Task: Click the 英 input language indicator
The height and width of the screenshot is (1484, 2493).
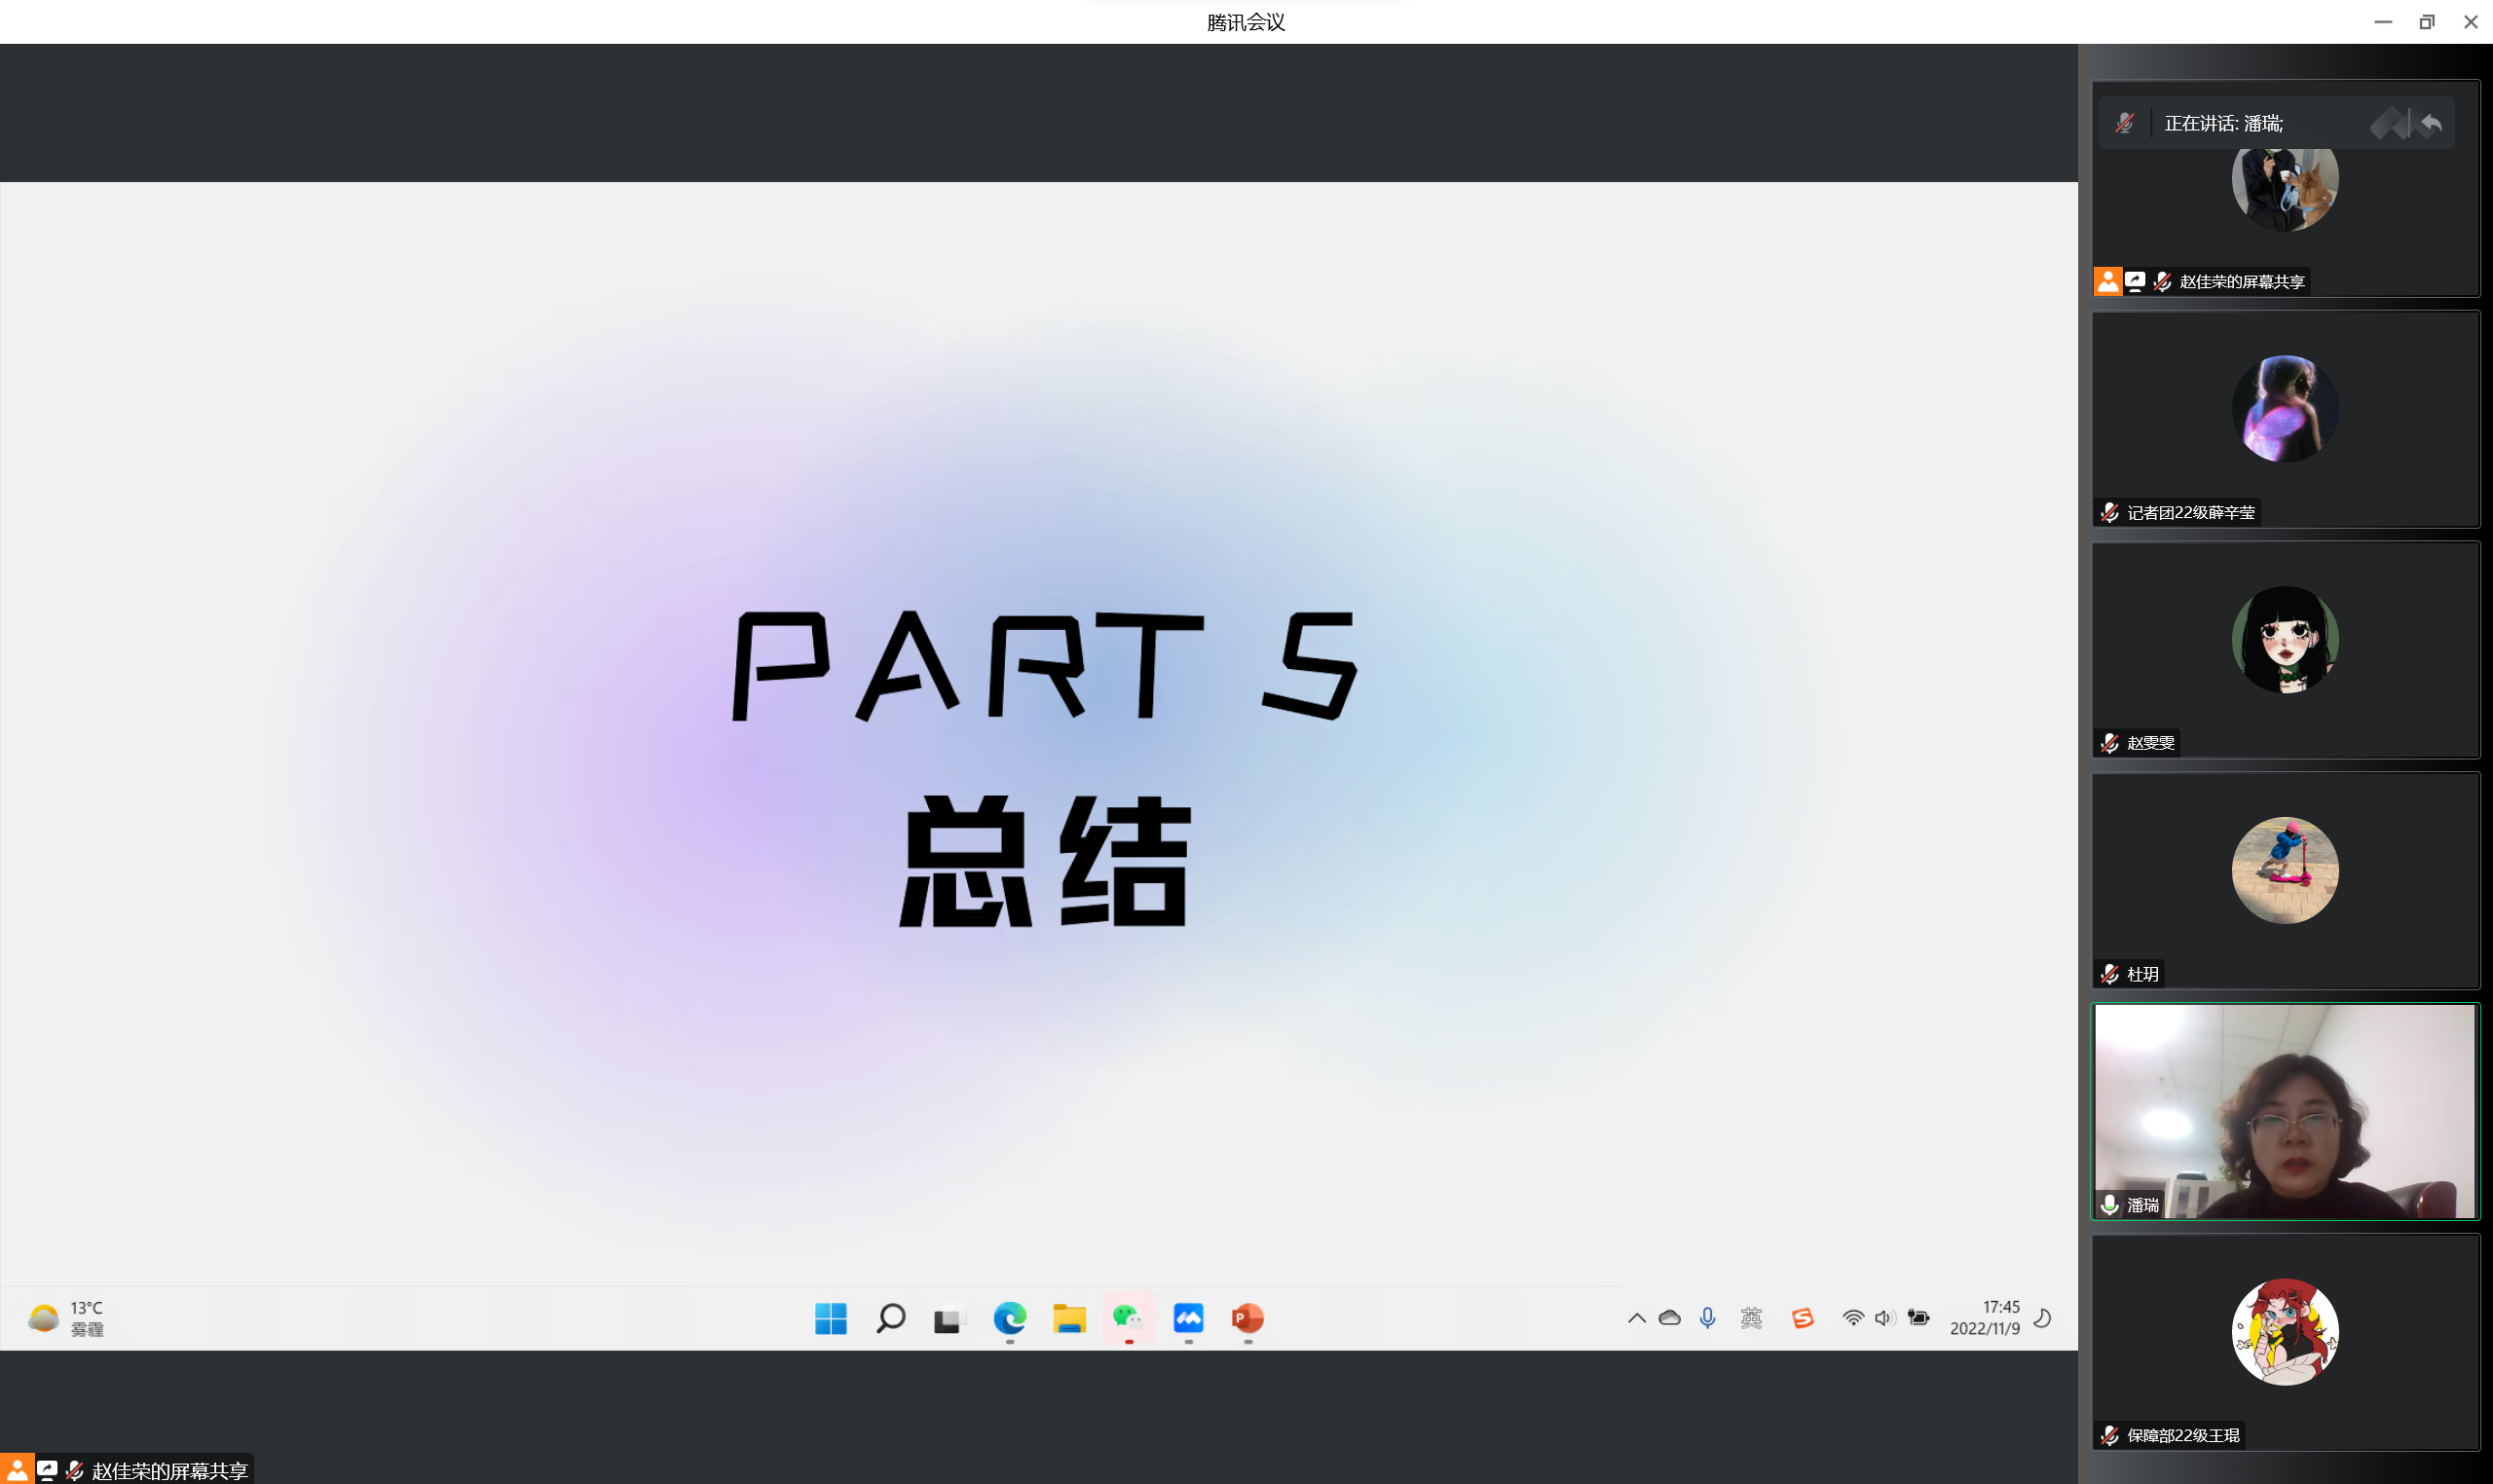Action: pyautogui.click(x=1751, y=1318)
